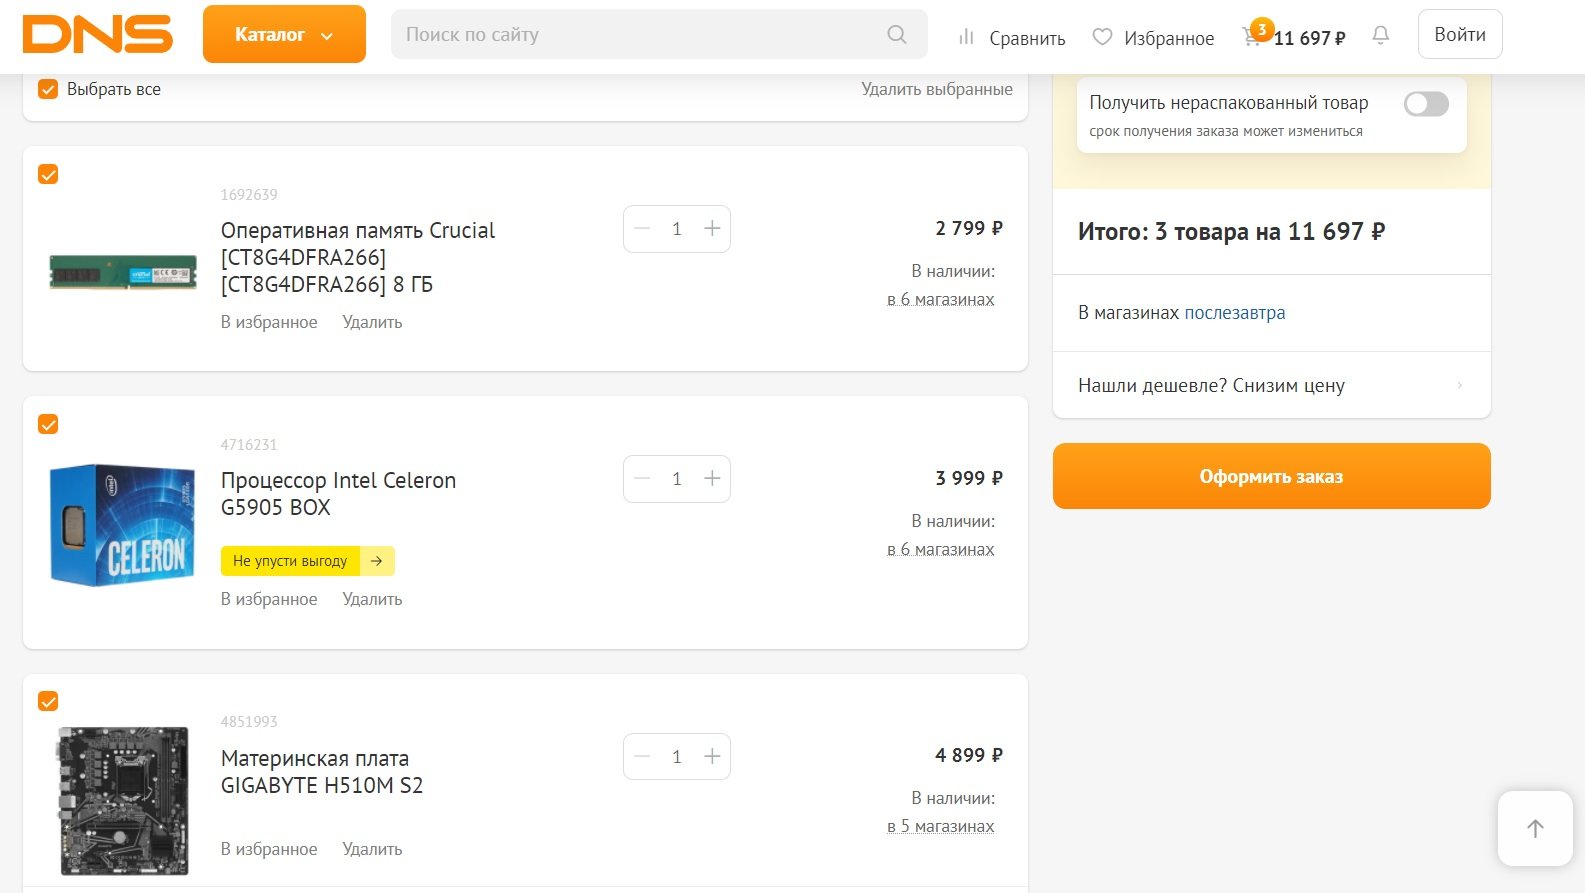The height and width of the screenshot is (893, 1585).
Task: Click the notifications bell icon
Action: 1381,35
